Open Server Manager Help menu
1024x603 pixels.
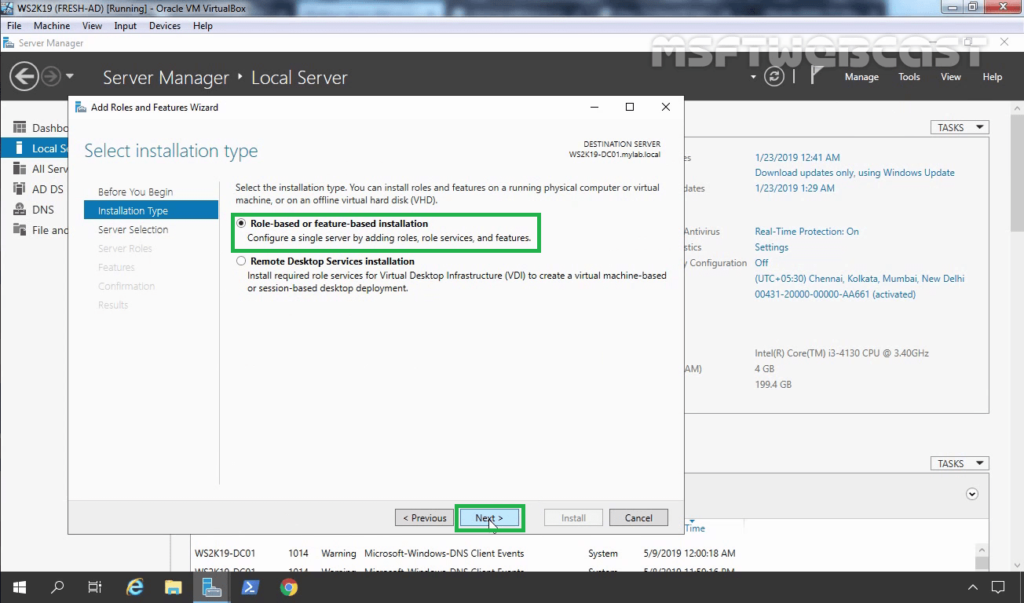point(992,76)
